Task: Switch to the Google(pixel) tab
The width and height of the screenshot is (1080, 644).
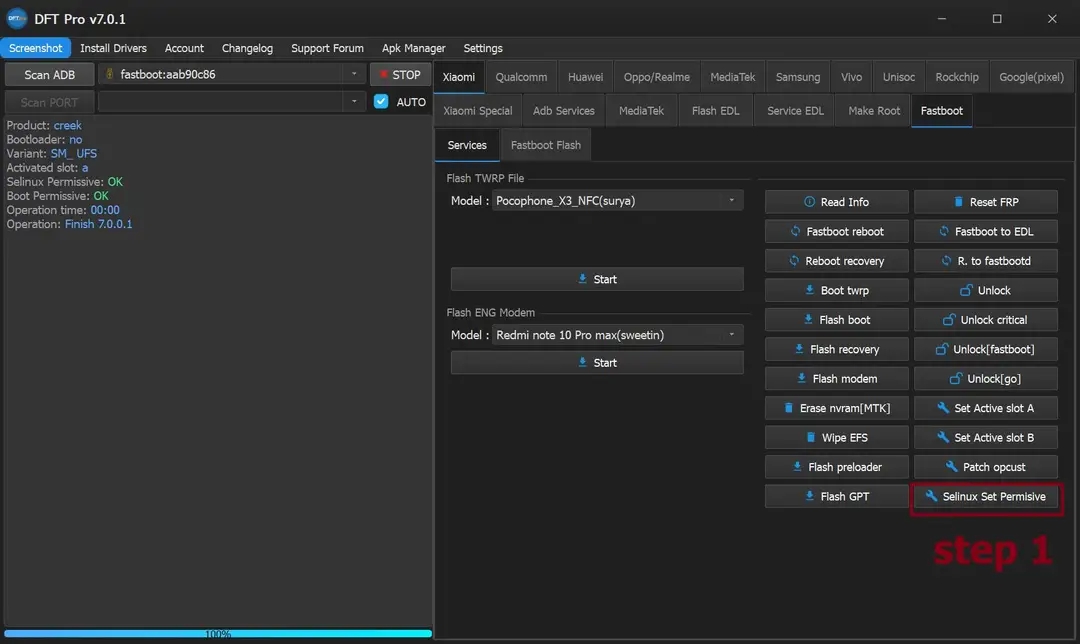Action: 1031,77
